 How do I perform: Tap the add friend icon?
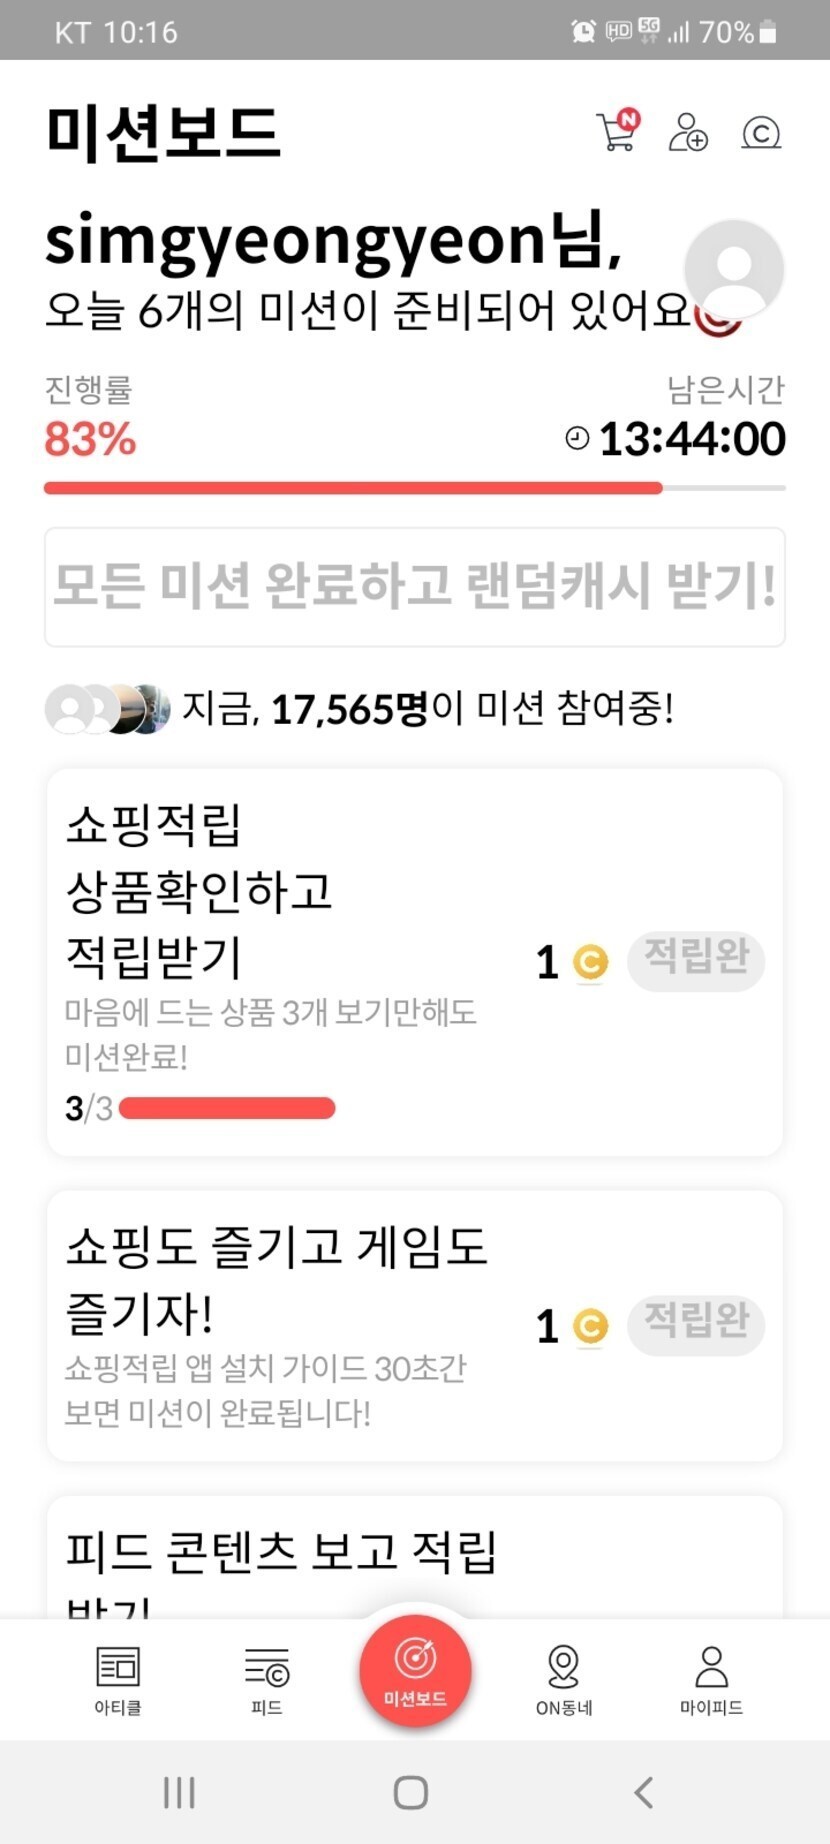[x=688, y=132]
